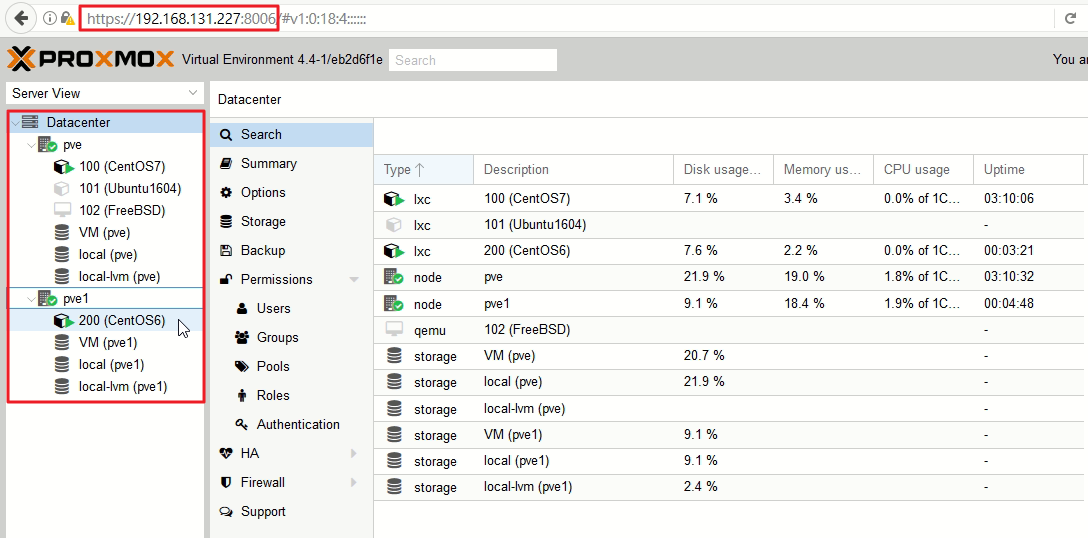This screenshot has width=1088, height=538.
Task: Click the monitor icon for 102 (FreeBSD)
Action: click(62, 210)
